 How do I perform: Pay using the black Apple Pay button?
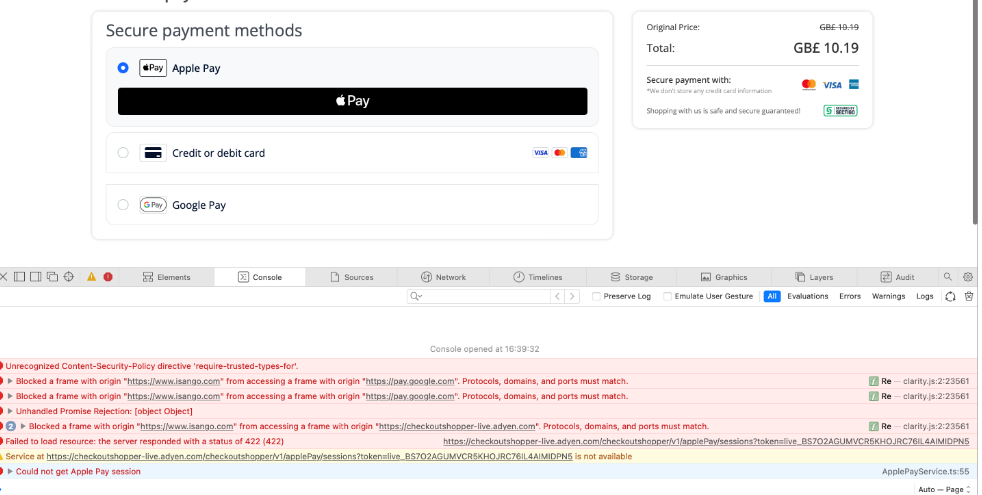pos(353,101)
